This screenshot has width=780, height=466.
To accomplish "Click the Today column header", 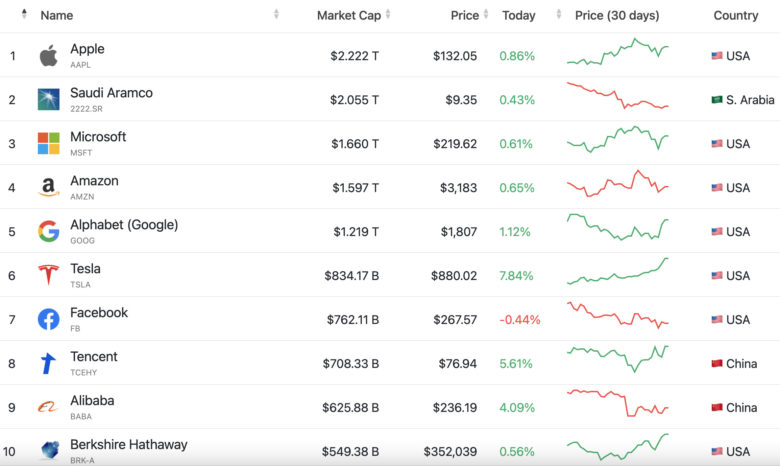I will [518, 15].
